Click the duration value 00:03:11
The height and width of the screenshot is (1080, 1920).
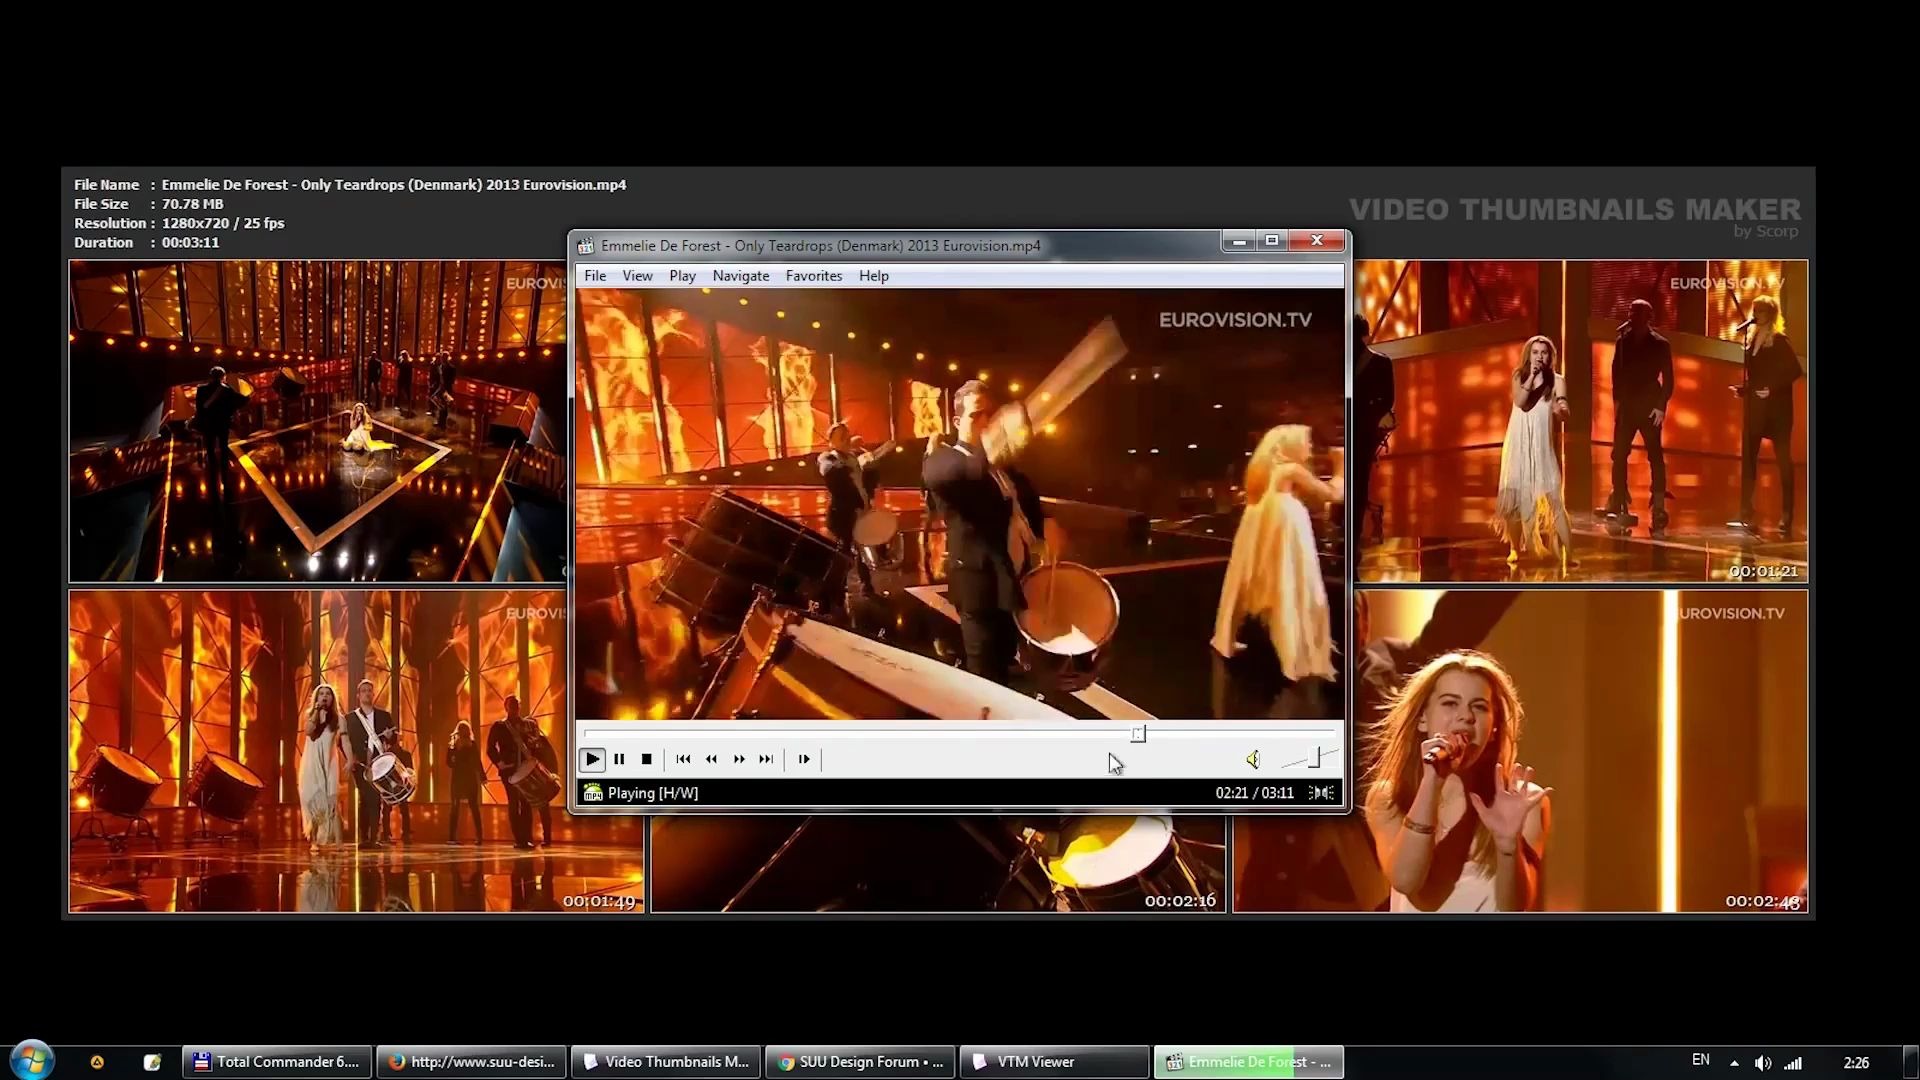pyautogui.click(x=190, y=242)
